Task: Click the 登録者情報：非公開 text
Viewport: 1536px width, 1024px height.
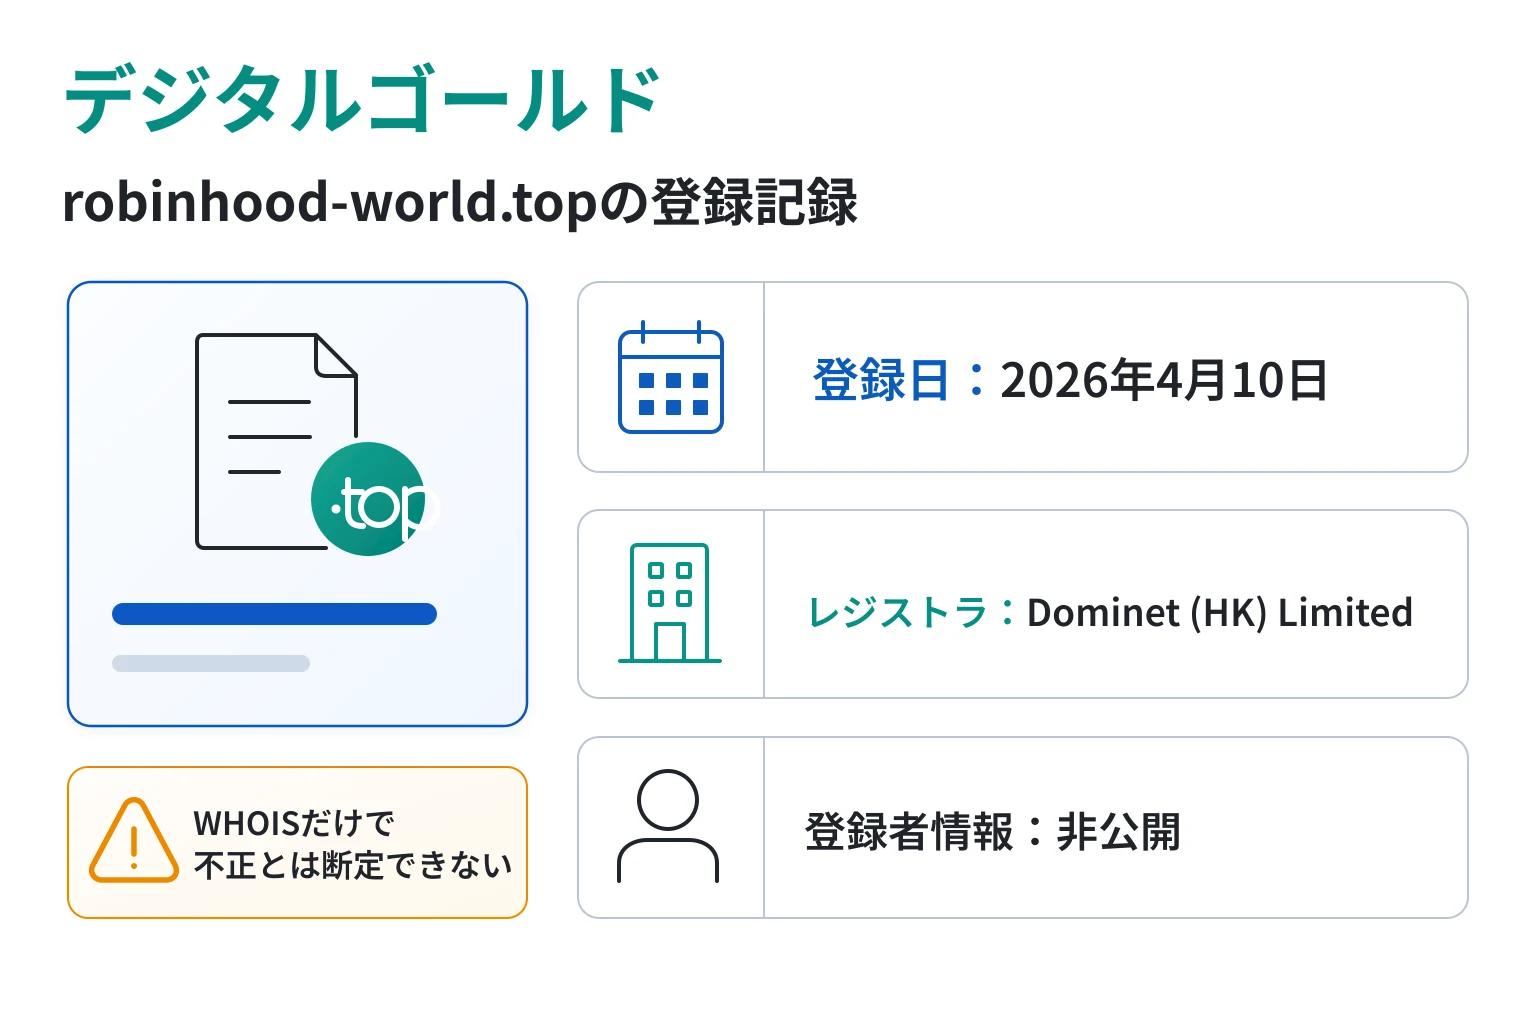Action: pyautogui.click(x=993, y=832)
